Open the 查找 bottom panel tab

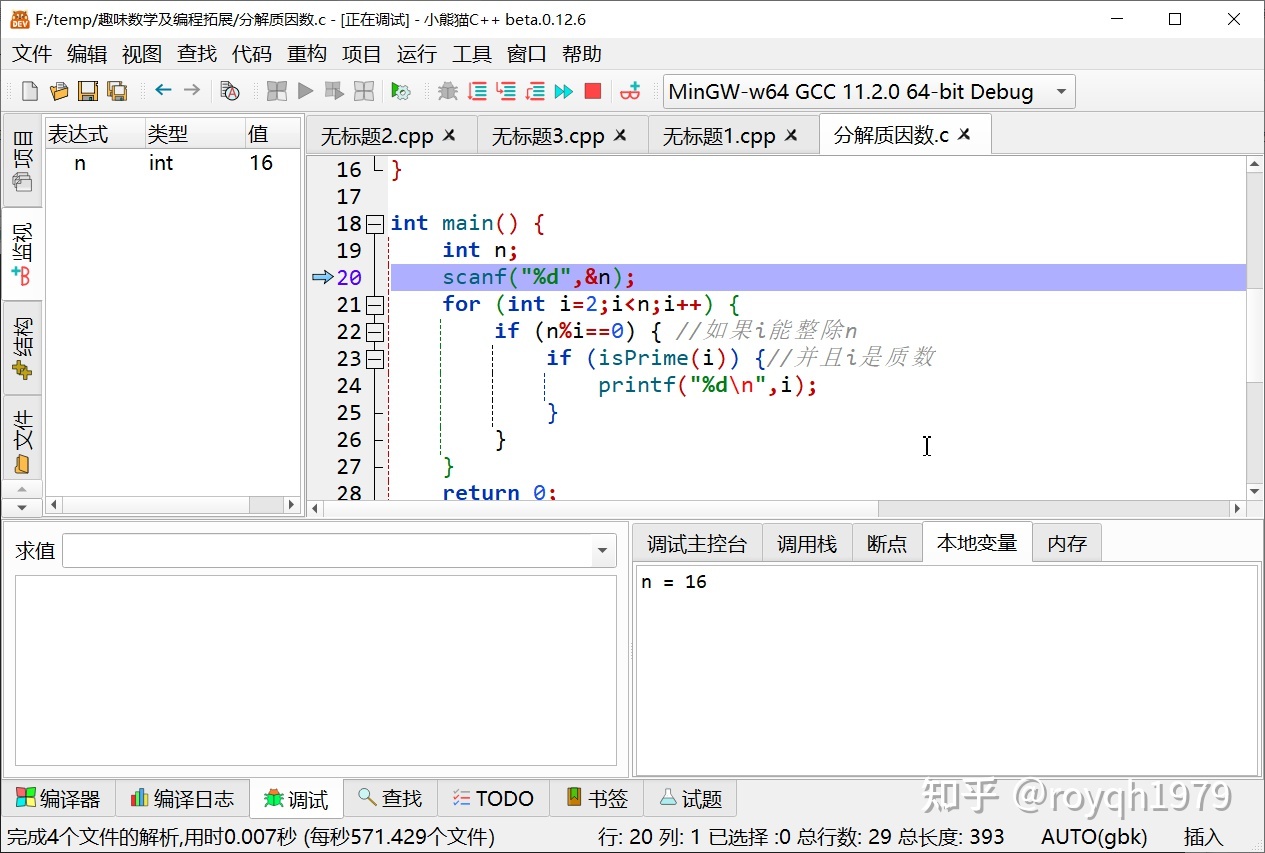pyautogui.click(x=391, y=799)
